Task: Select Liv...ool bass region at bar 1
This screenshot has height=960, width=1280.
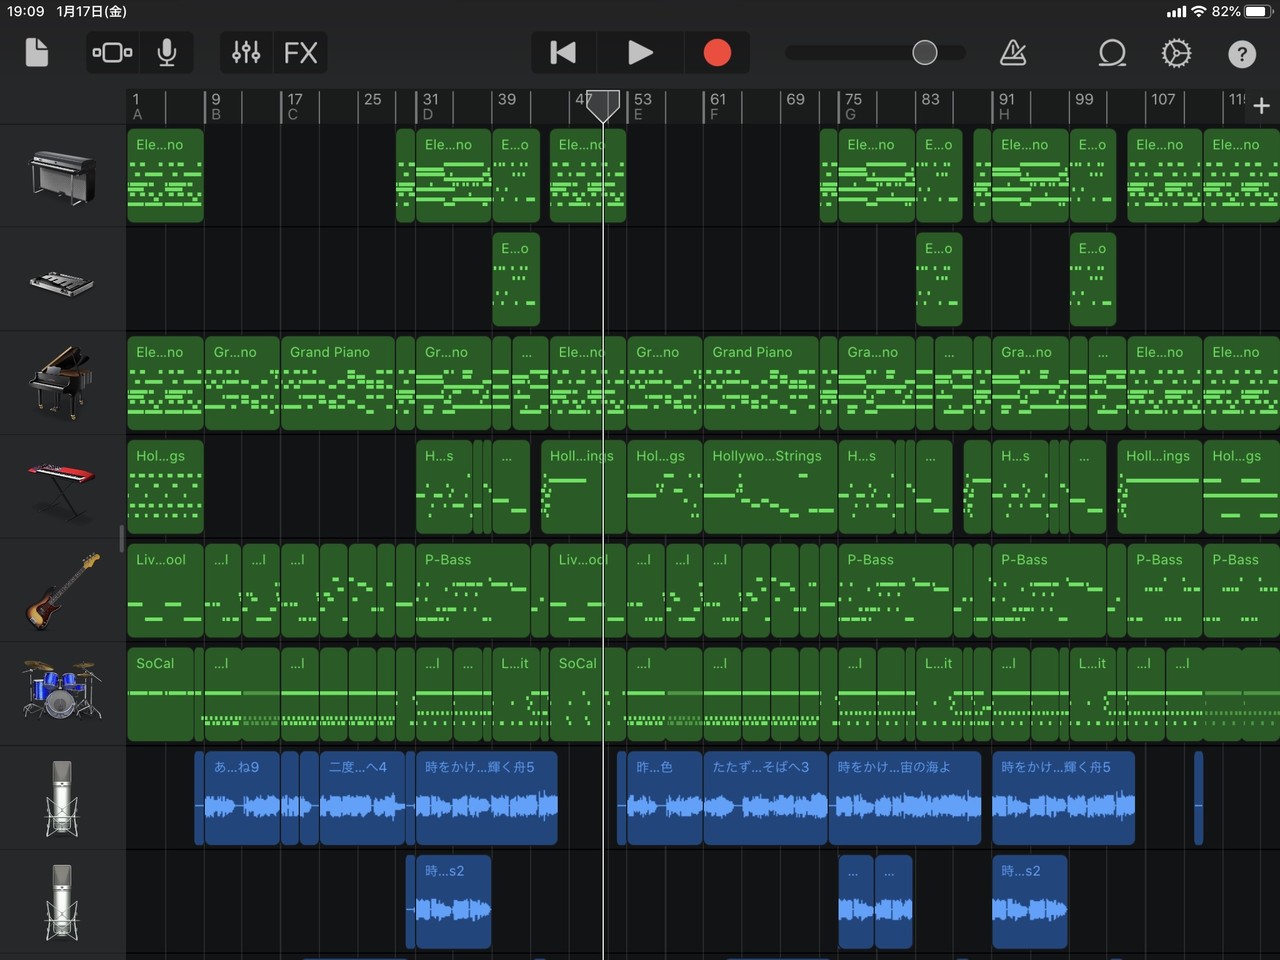Action: click(x=165, y=590)
